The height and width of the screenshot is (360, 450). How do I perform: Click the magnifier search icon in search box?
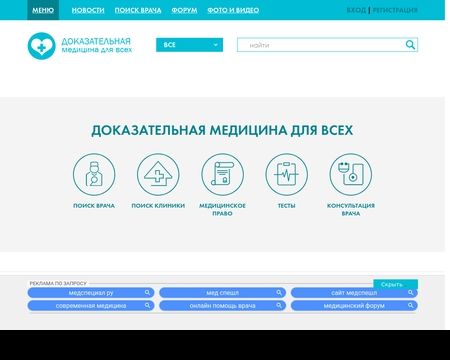[410, 45]
